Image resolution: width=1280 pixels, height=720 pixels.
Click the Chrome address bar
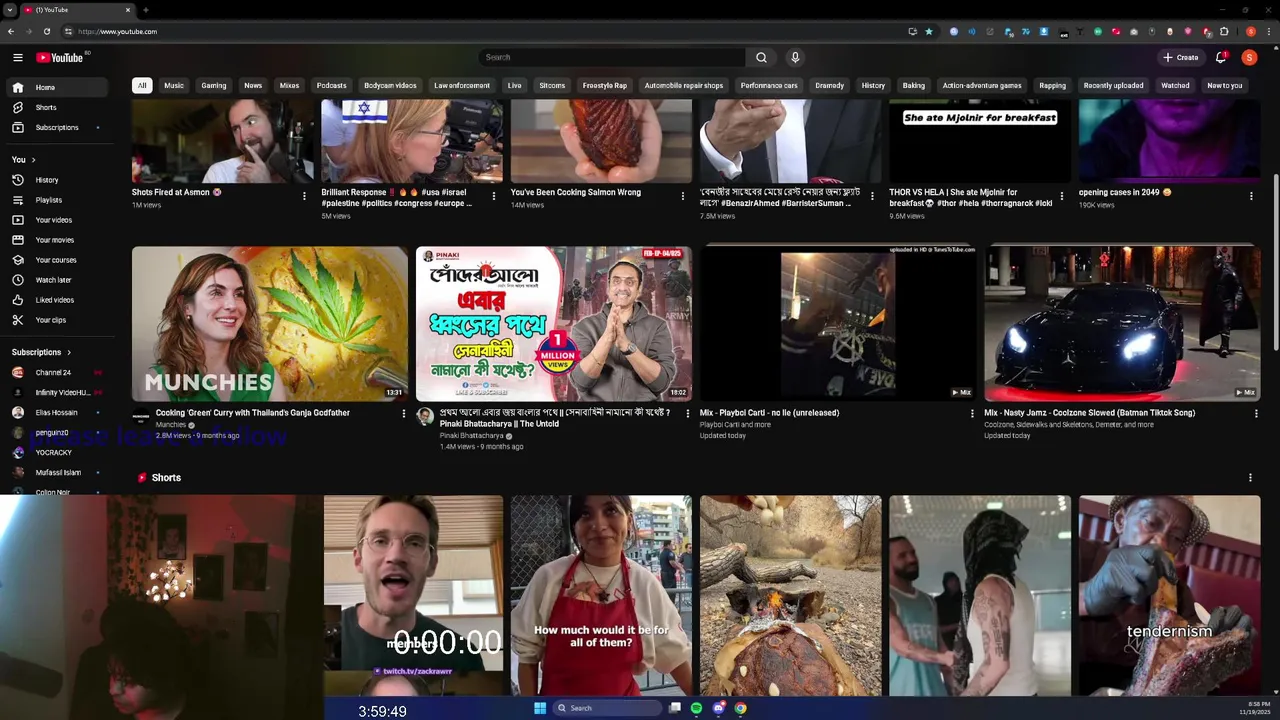(x=480, y=31)
